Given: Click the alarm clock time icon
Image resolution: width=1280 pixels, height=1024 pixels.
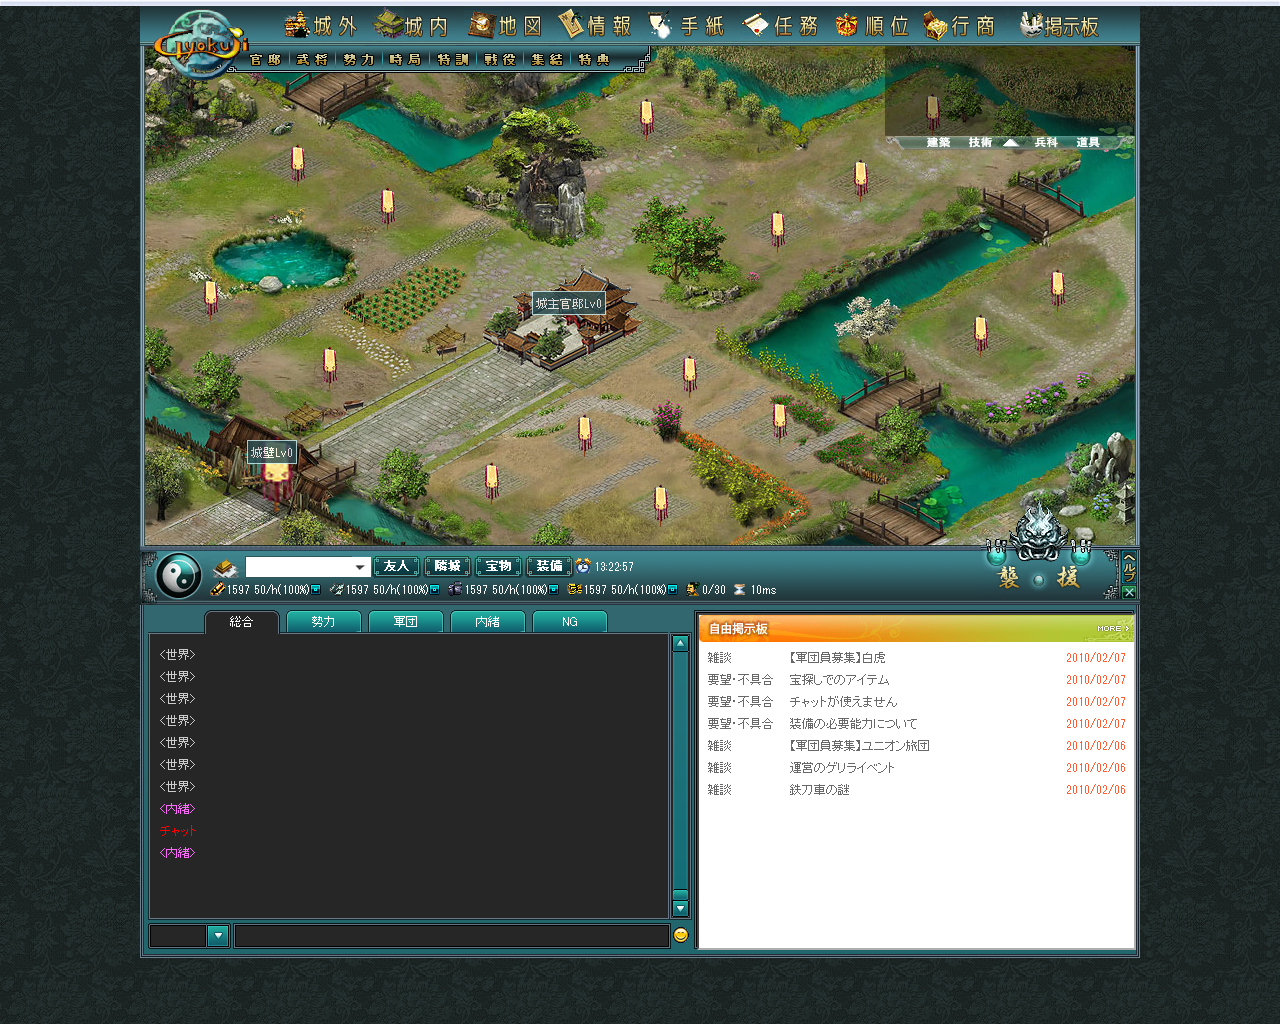Looking at the screenshot, I should coord(583,566).
